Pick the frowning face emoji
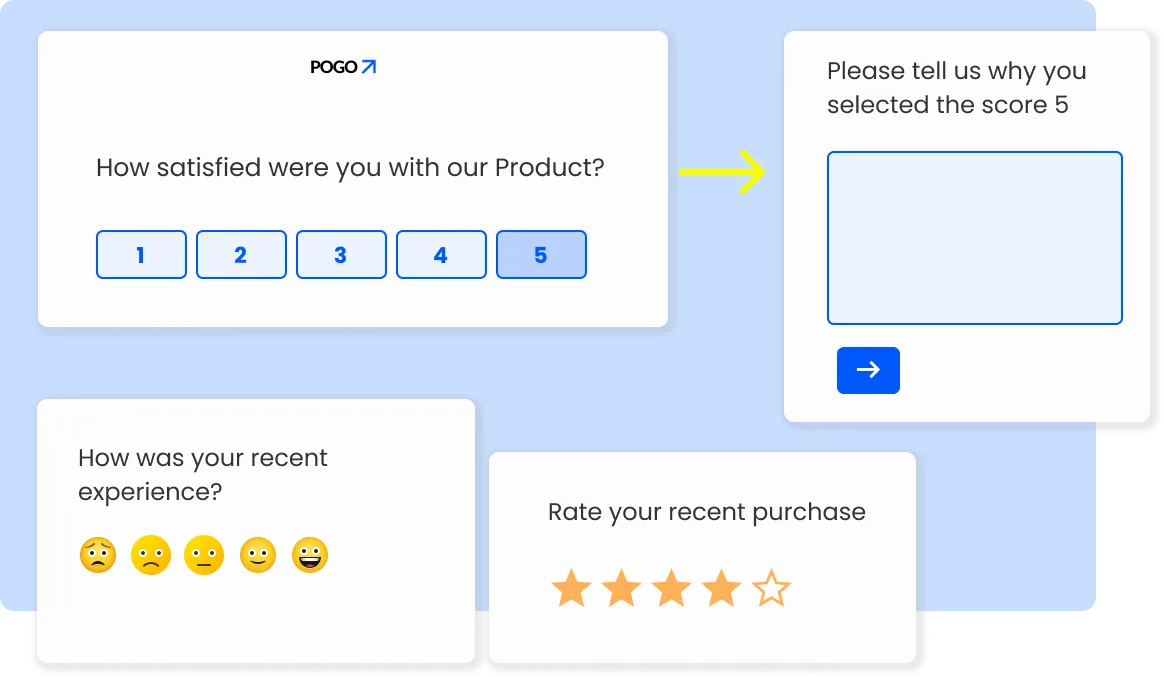 click(x=151, y=555)
